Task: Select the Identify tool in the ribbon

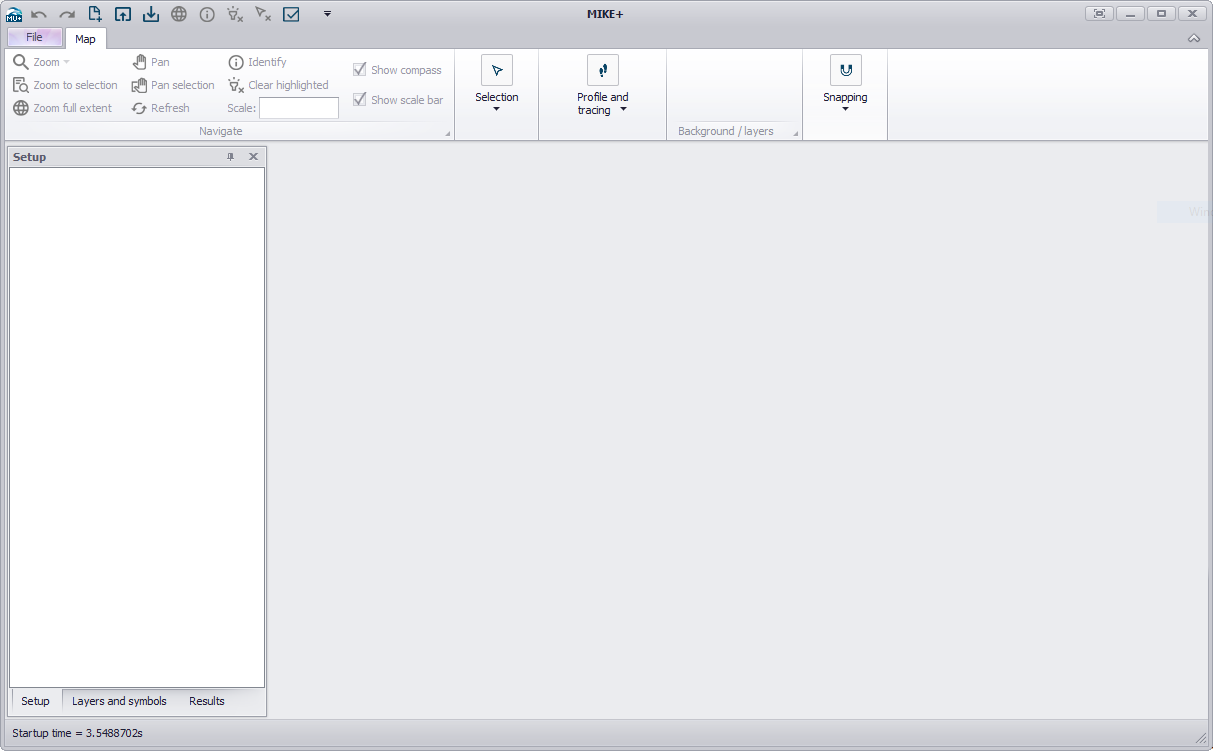Action: (x=257, y=62)
